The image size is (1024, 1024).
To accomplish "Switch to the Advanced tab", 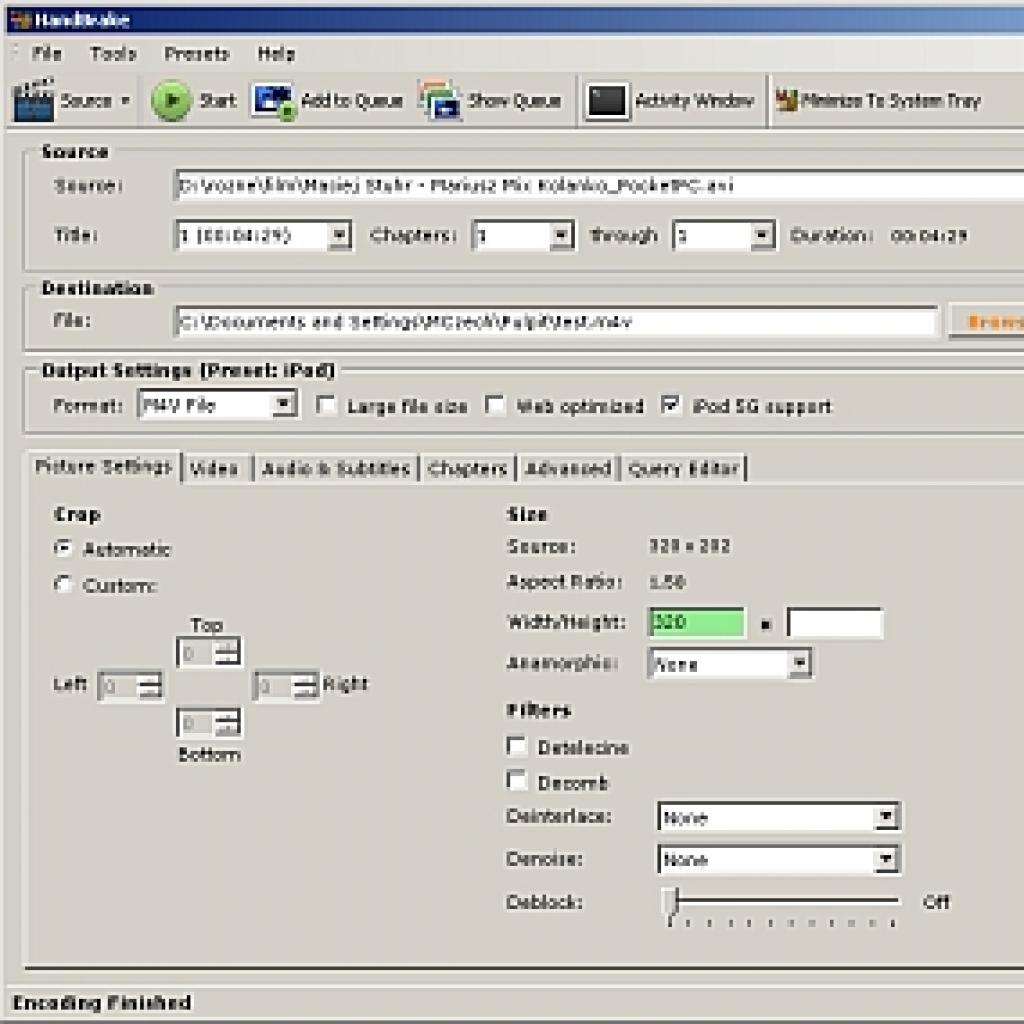I will (568, 468).
